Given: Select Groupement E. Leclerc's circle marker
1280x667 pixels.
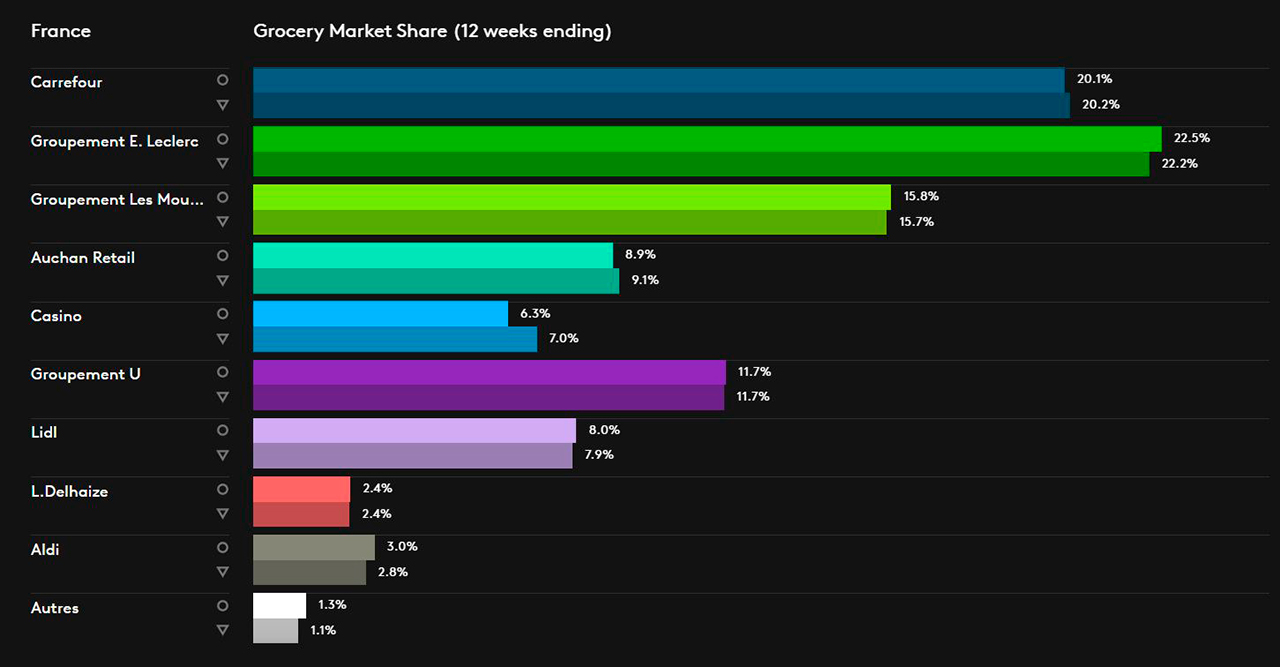Looking at the screenshot, I should pos(222,139).
